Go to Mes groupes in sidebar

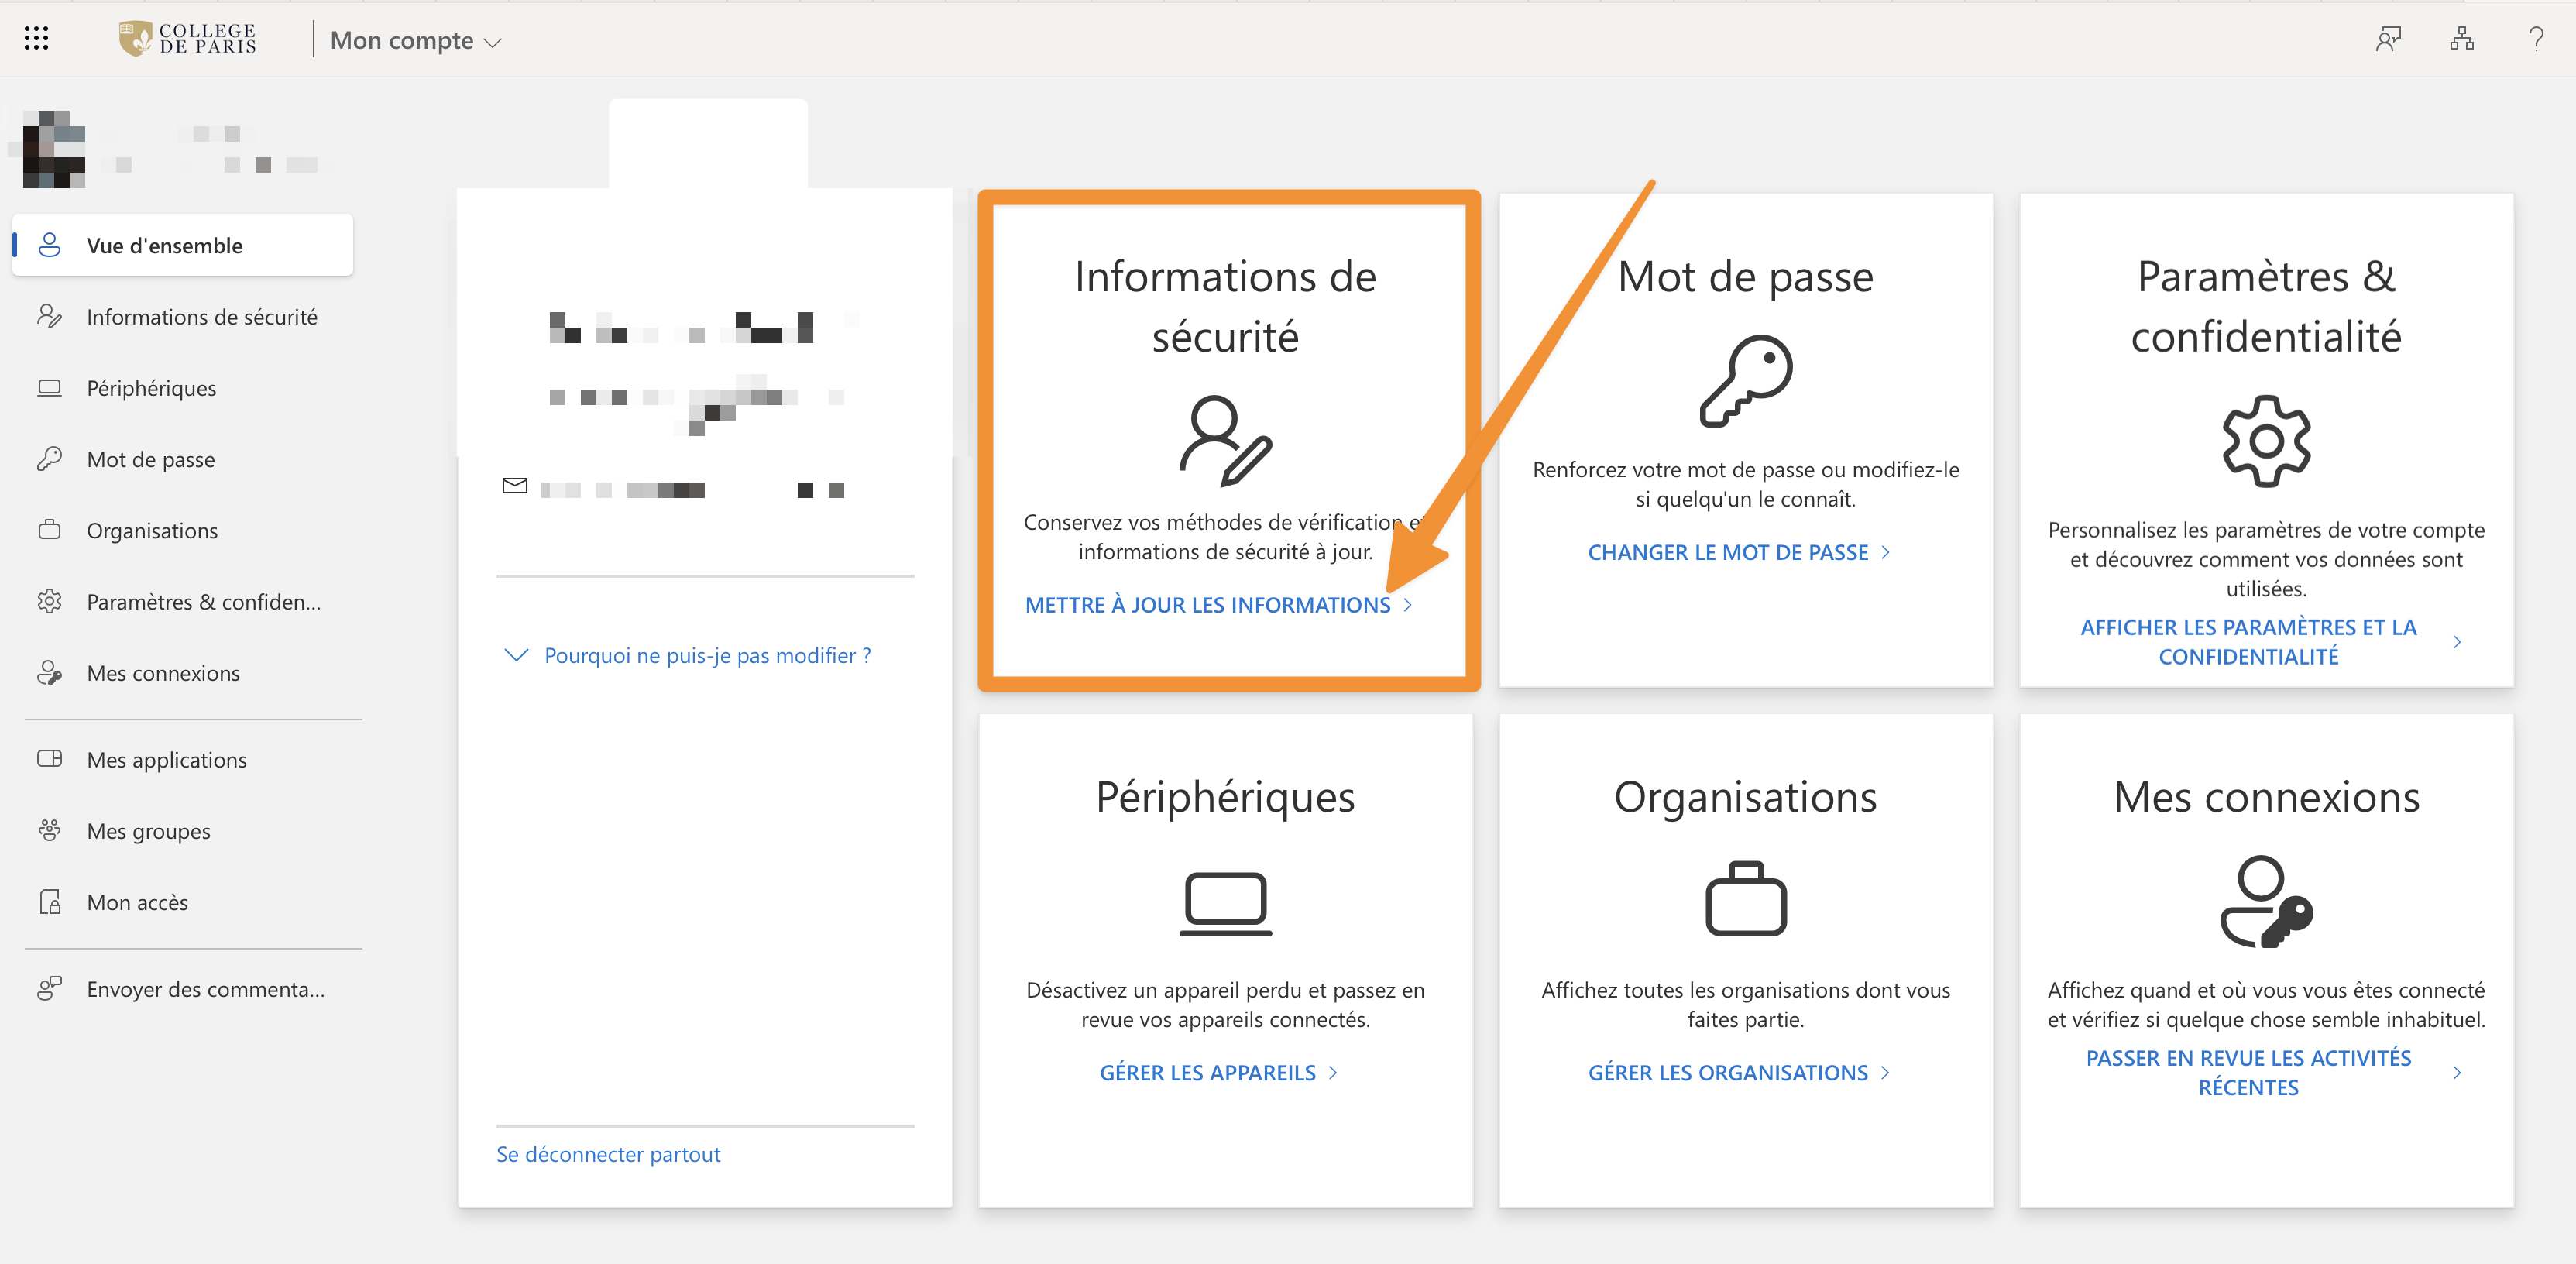pyautogui.click(x=148, y=831)
